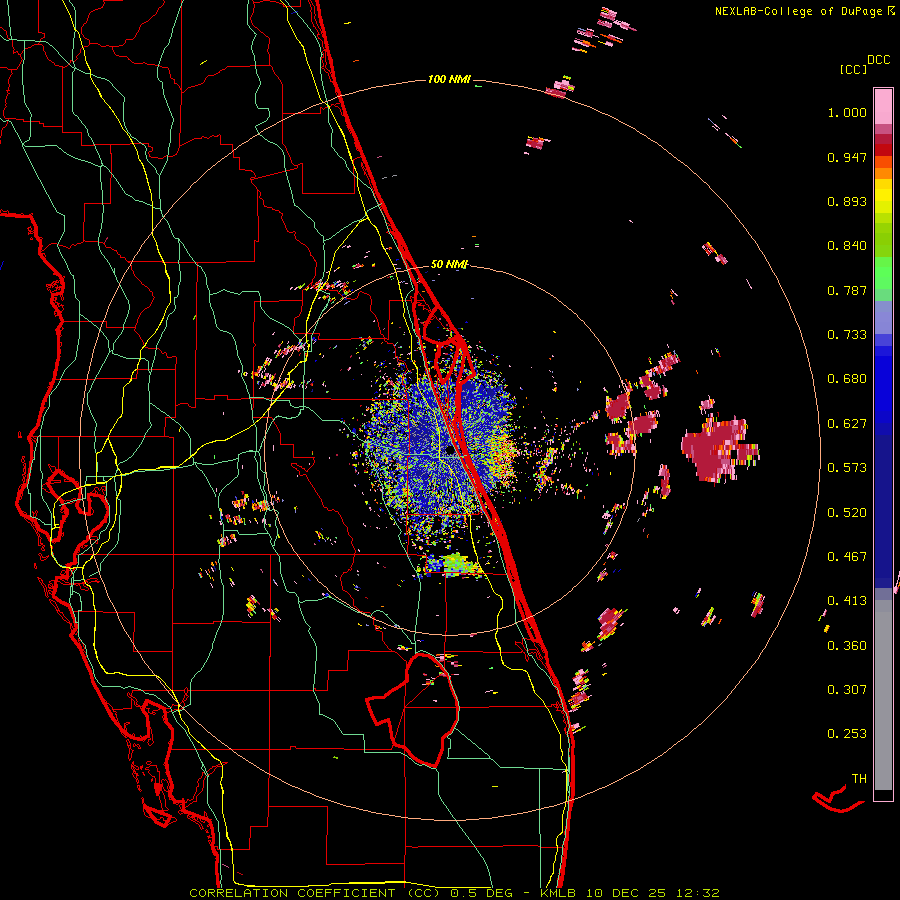
Task: Click the 10 DEC 25 date text
Action: (625, 893)
